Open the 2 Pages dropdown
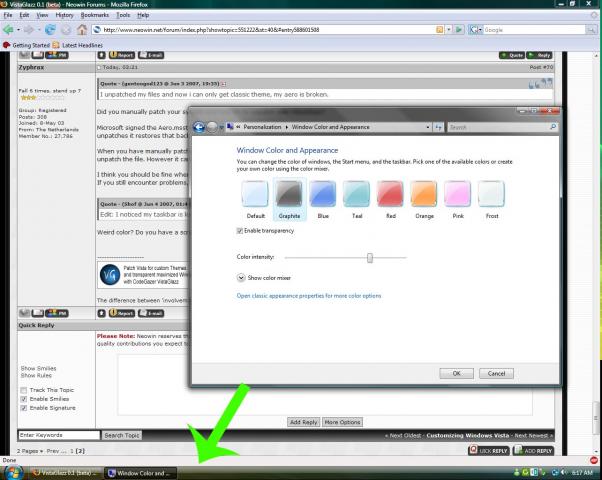Viewport: 602px width, 480px height. pyautogui.click(x=30, y=451)
